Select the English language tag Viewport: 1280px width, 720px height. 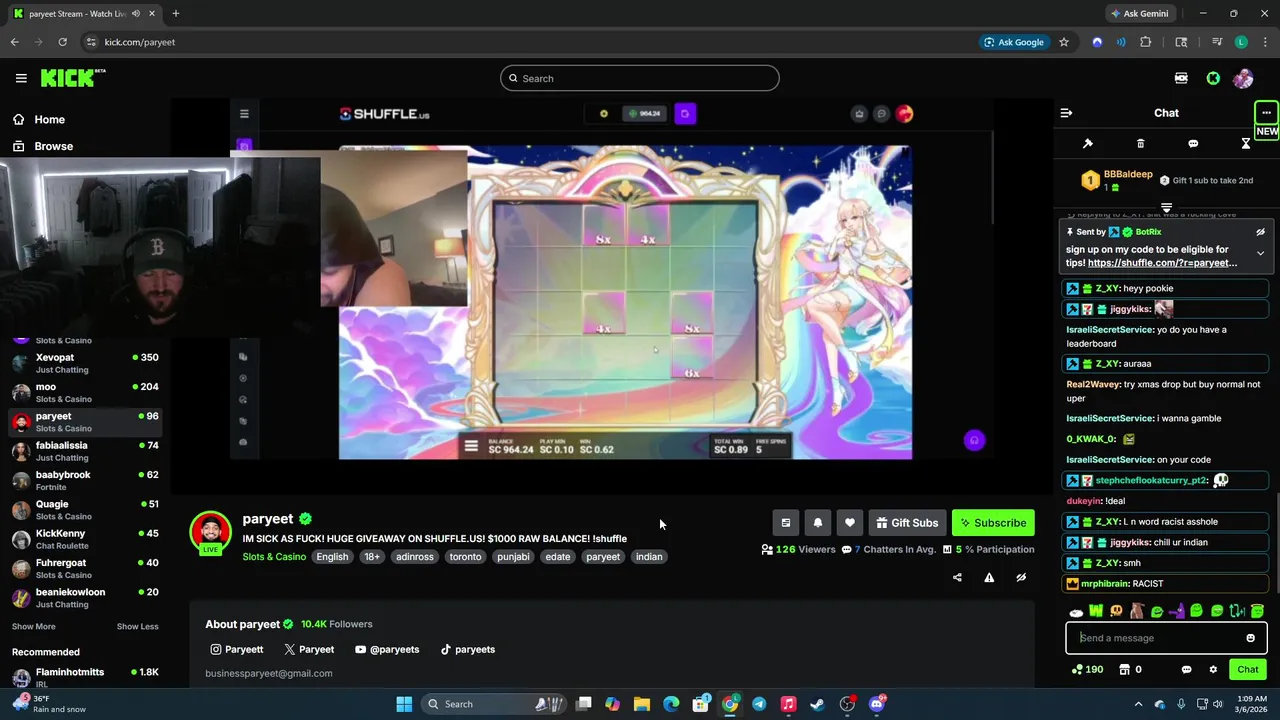[332, 557]
